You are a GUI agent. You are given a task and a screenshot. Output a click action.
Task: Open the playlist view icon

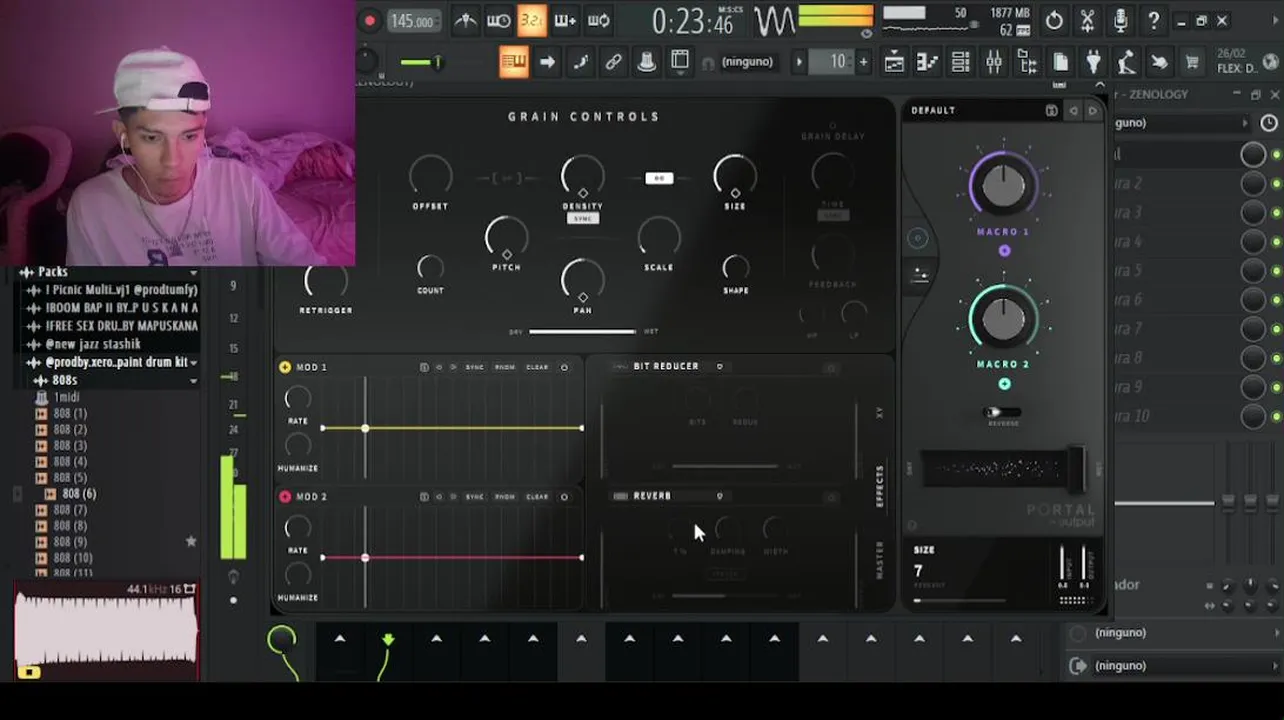[894, 62]
